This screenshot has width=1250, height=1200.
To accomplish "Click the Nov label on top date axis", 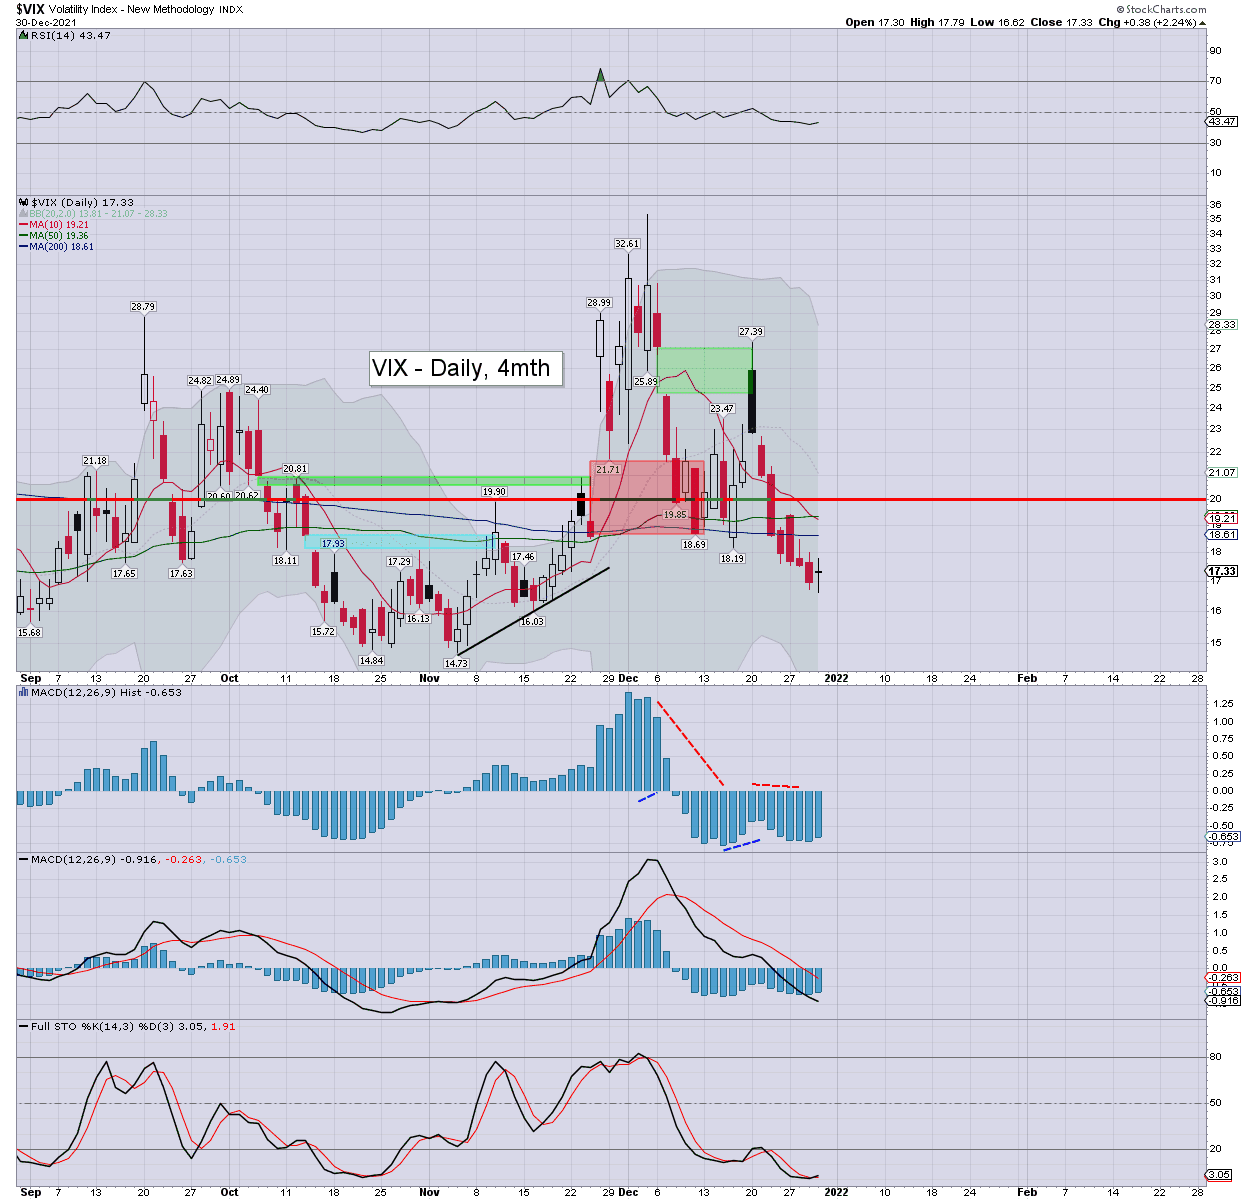I will [429, 678].
